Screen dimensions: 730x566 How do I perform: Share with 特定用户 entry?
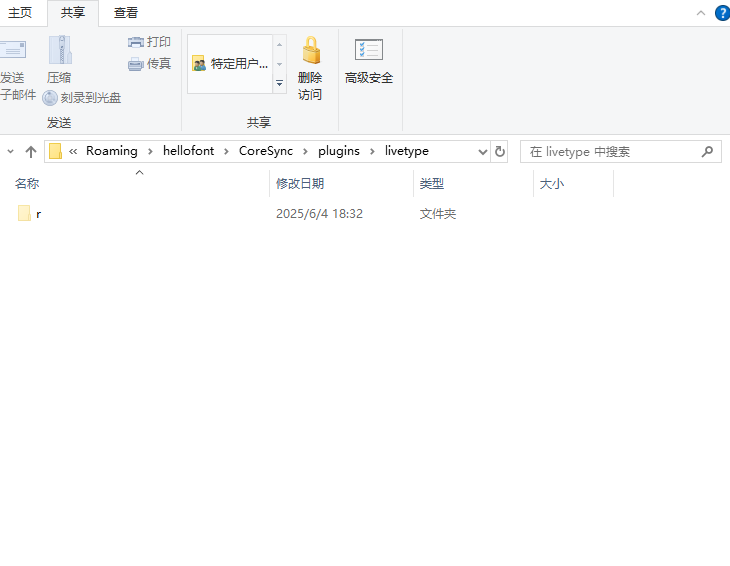click(230, 64)
